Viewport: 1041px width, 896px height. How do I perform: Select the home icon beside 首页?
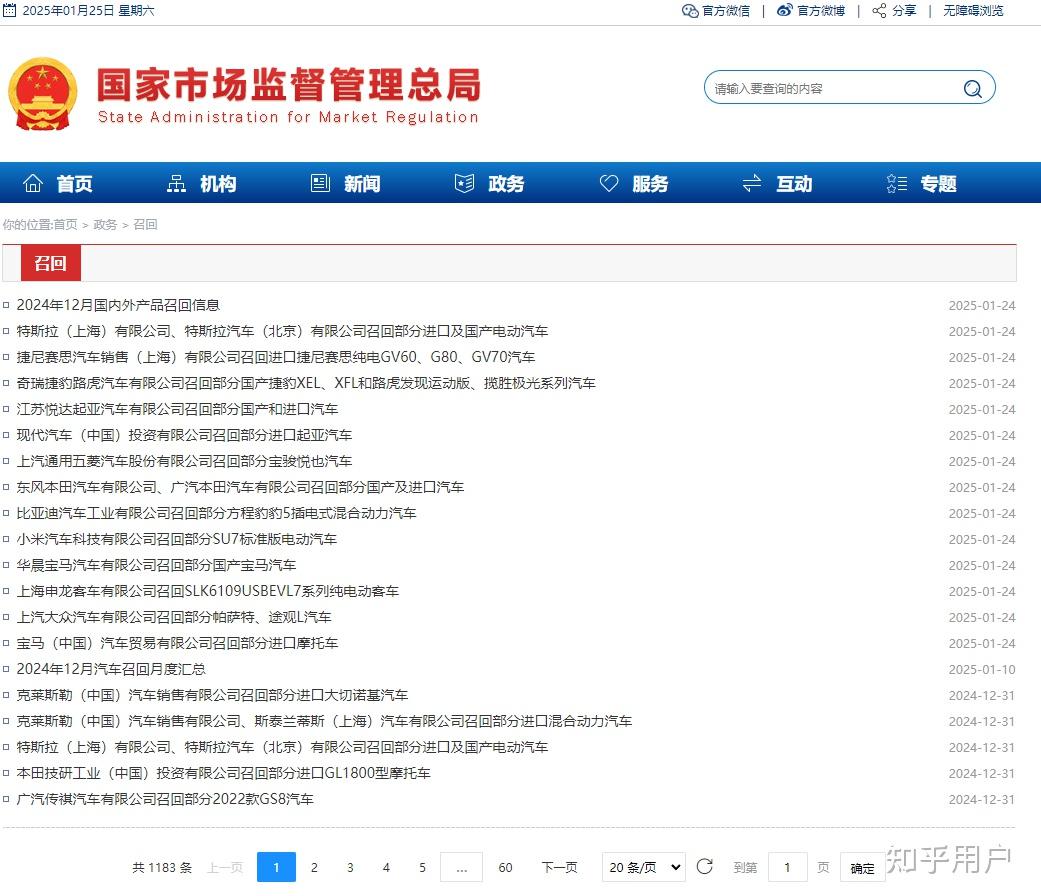[x=35, y=183]
